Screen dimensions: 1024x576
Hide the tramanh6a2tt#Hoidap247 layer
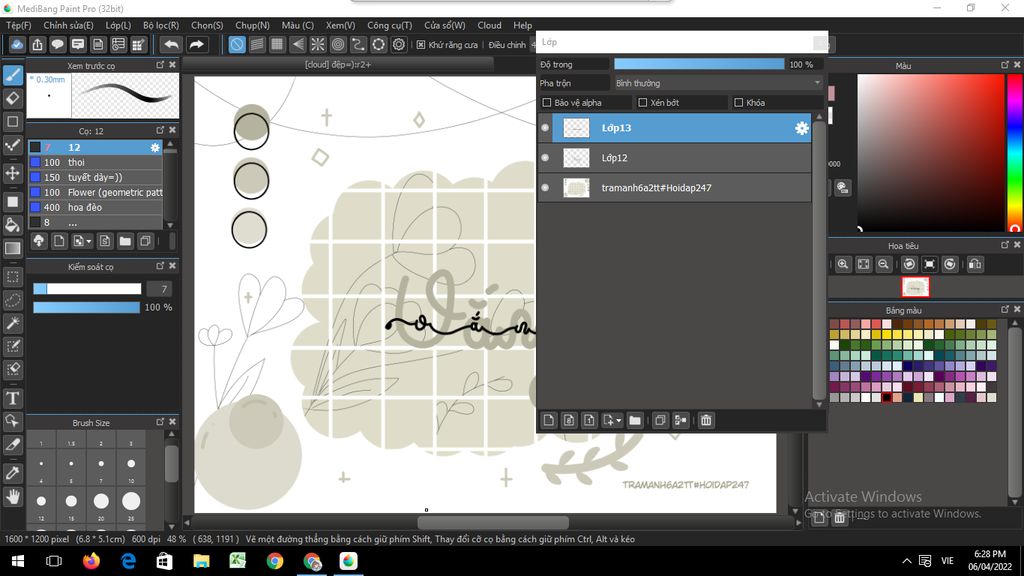coord(545,187)
